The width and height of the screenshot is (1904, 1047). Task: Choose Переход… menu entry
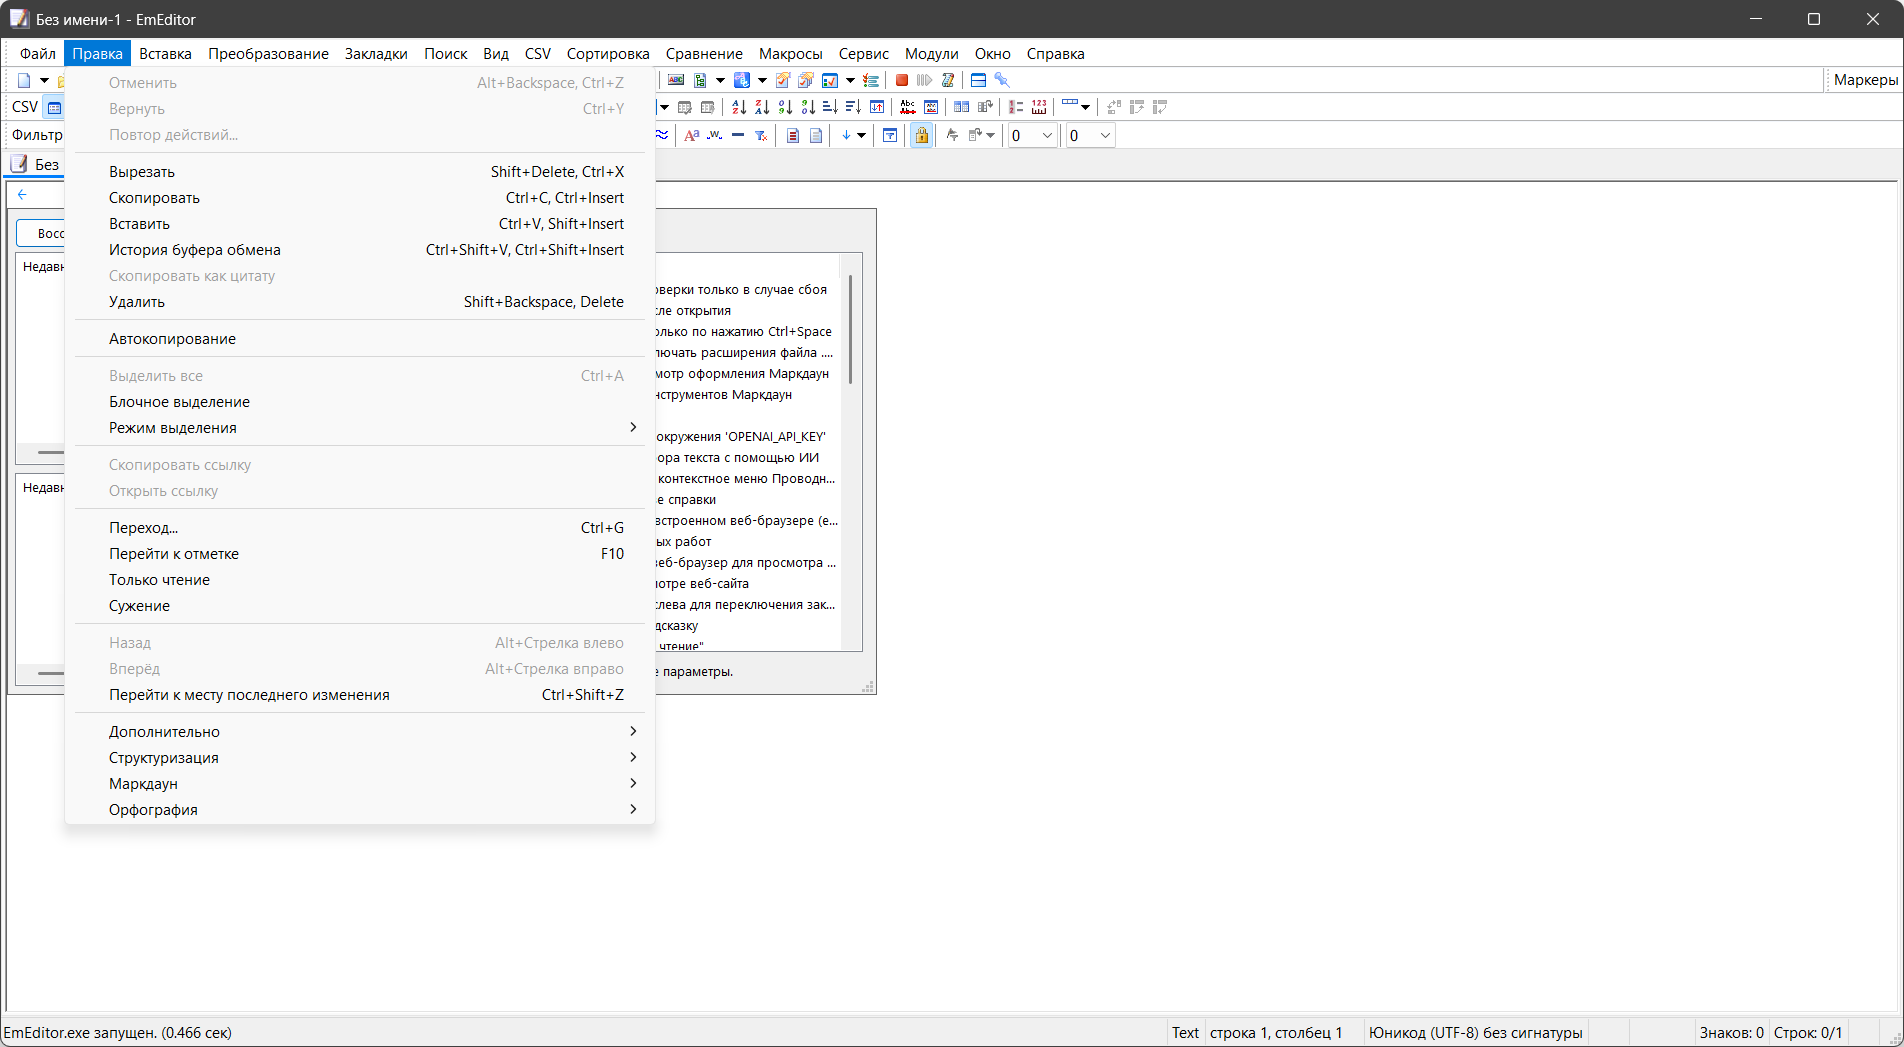tap(360, 528)
